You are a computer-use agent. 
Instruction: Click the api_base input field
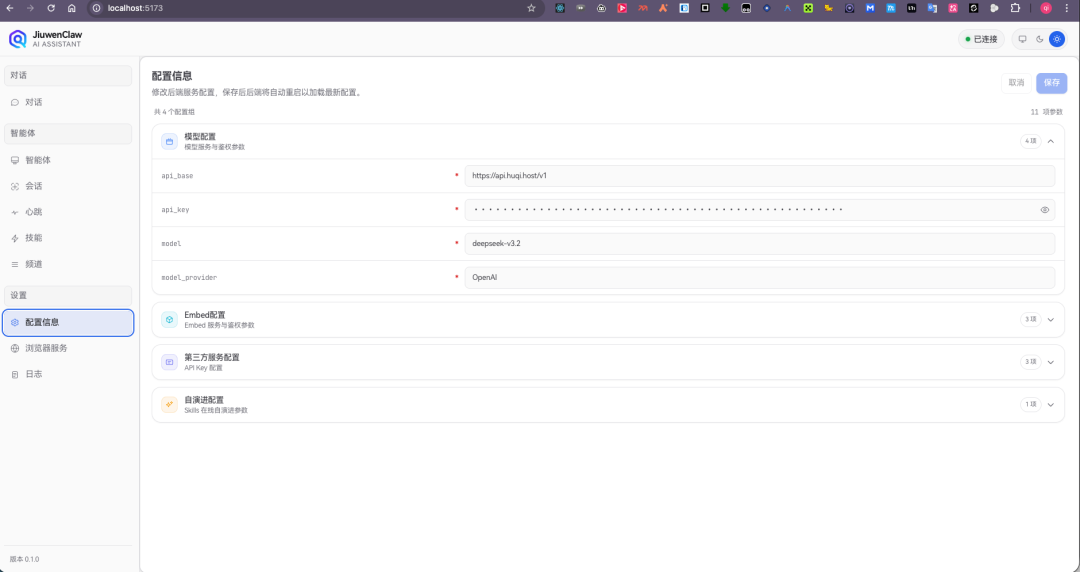point(760,176)
